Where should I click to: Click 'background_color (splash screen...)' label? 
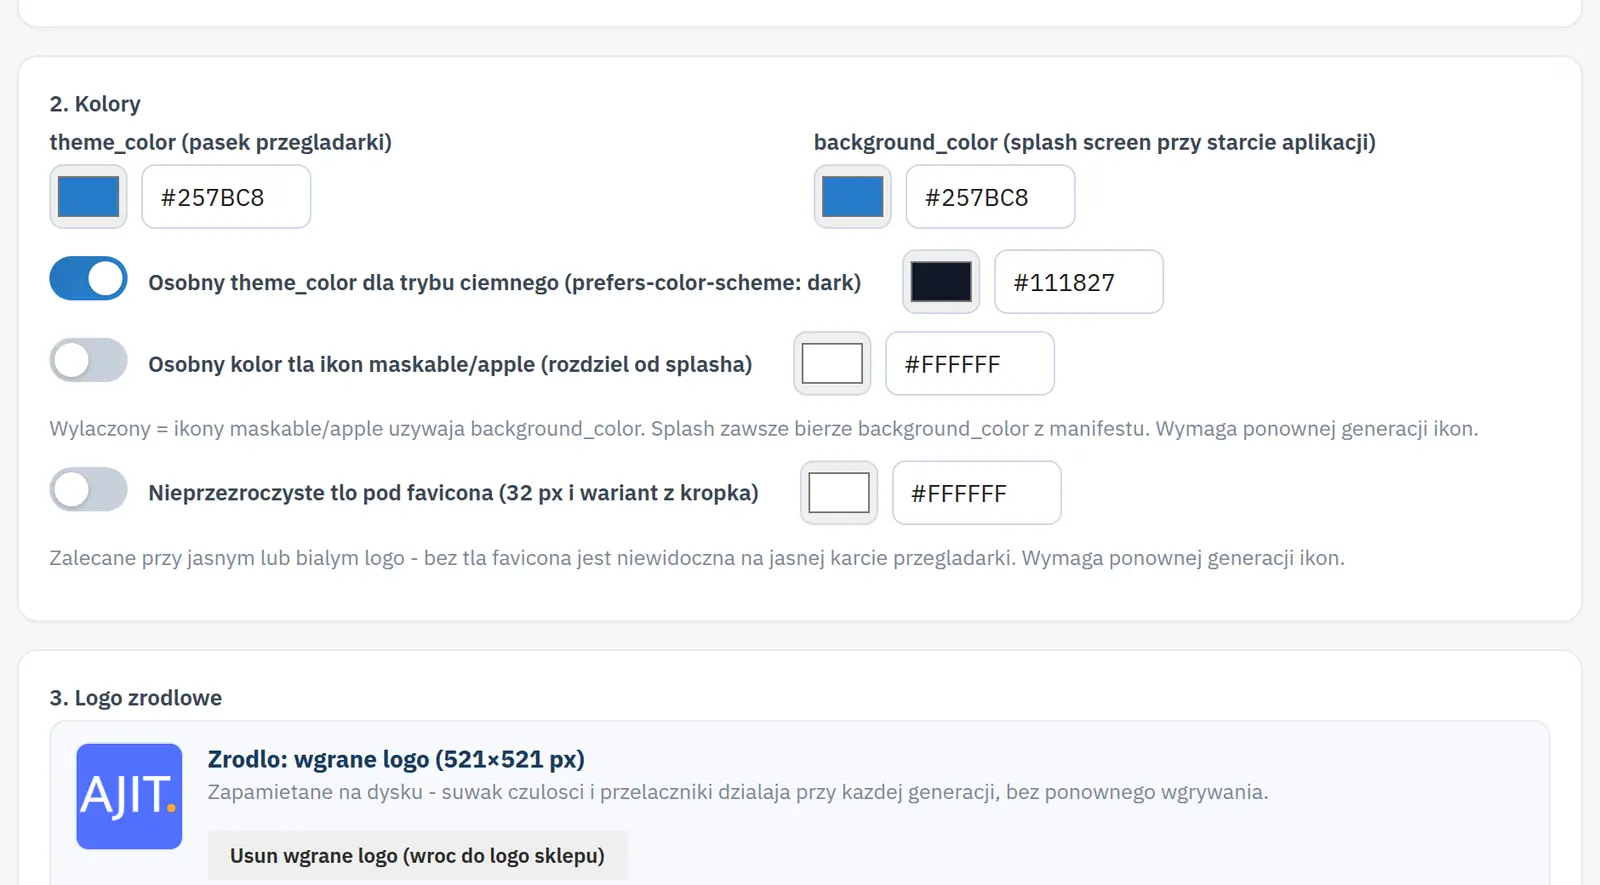click(1095, 142)
